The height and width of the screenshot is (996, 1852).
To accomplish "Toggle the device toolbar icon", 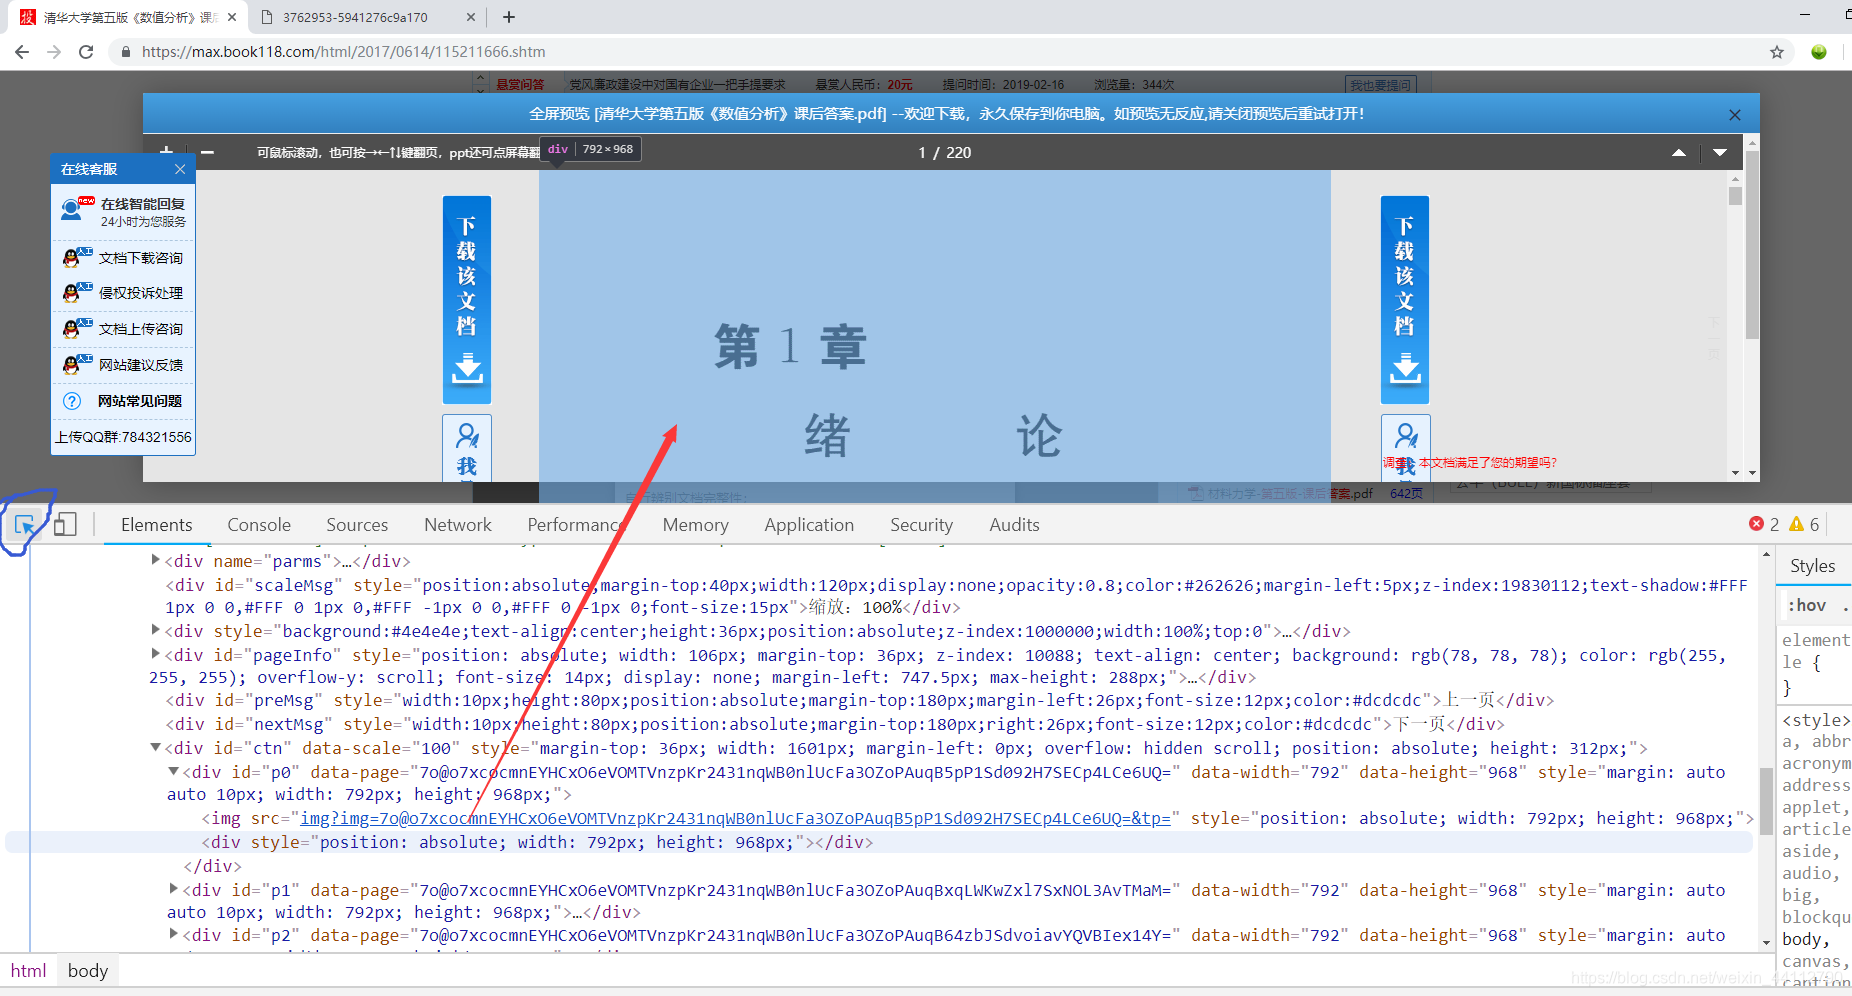I will tap(65, 524).
